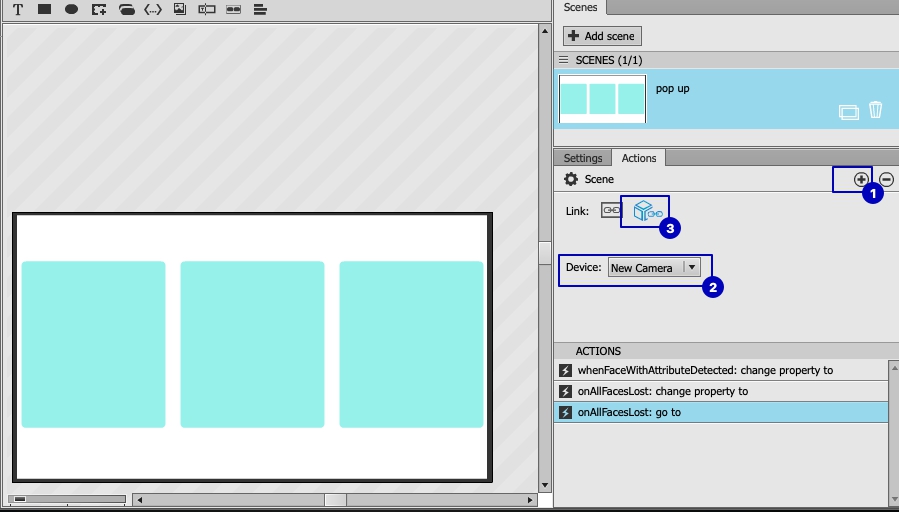
Task: Select the whenFaceWithAttributeDetected action row
Action: [721, 370]
